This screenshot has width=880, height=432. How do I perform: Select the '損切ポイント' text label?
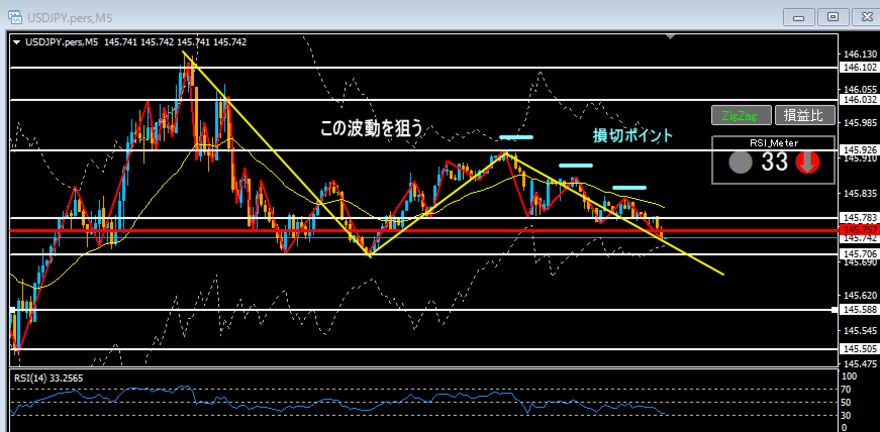[633, 135]
